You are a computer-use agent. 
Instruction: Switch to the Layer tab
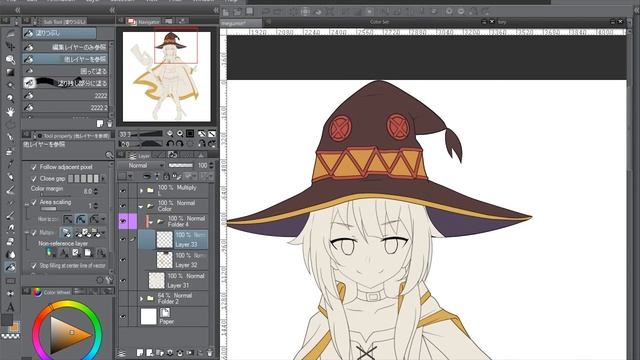click(x=140, y=156)
